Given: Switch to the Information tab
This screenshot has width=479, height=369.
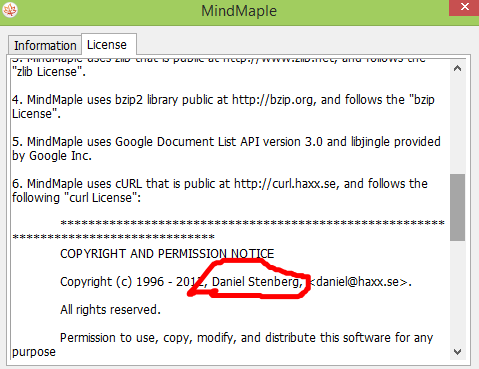Looking at the screenshot, I should click(x=45, y=45).
